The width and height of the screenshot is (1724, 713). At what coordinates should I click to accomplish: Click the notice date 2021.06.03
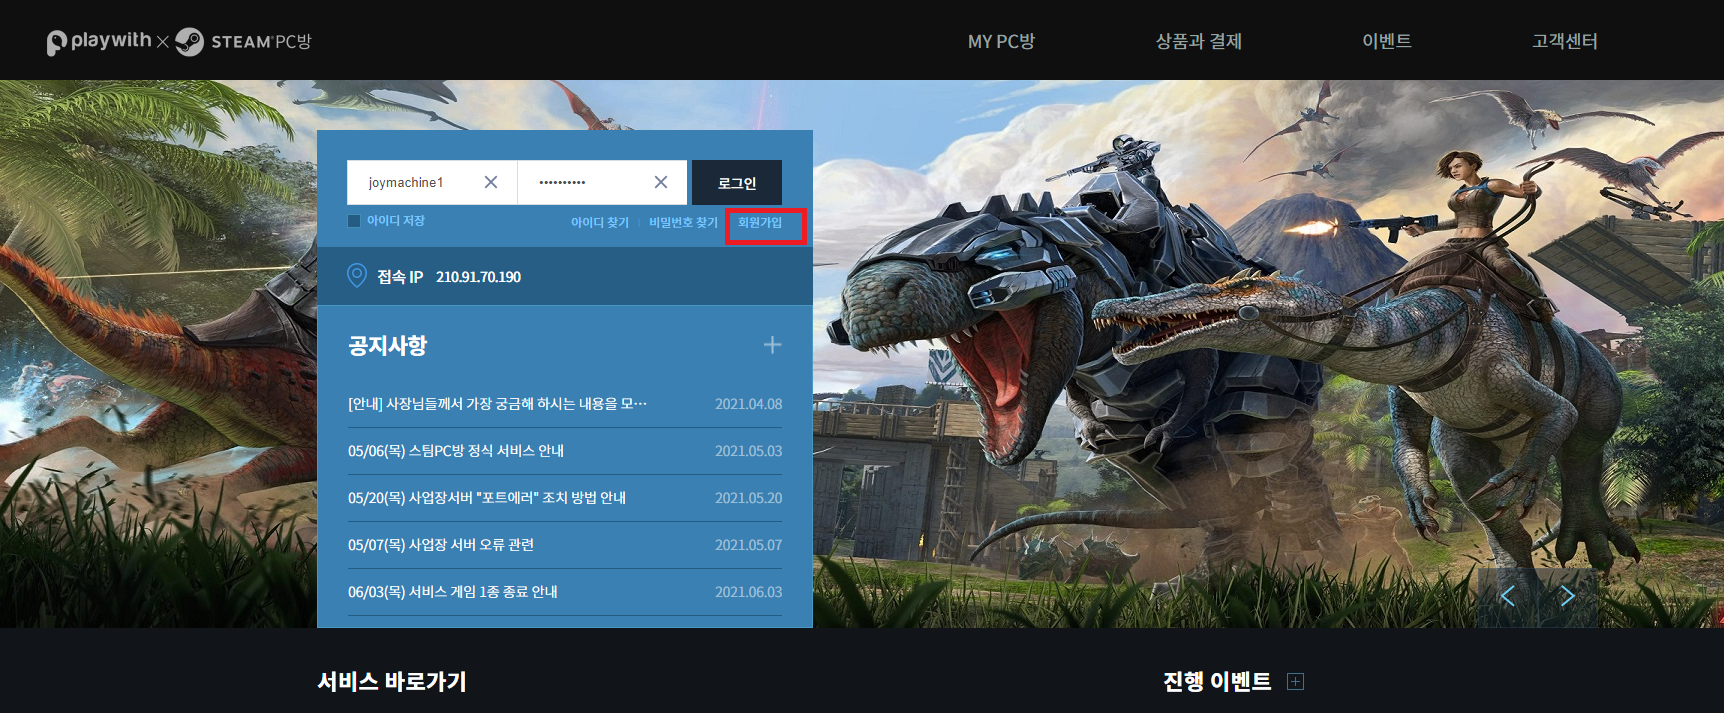point(749,592)
